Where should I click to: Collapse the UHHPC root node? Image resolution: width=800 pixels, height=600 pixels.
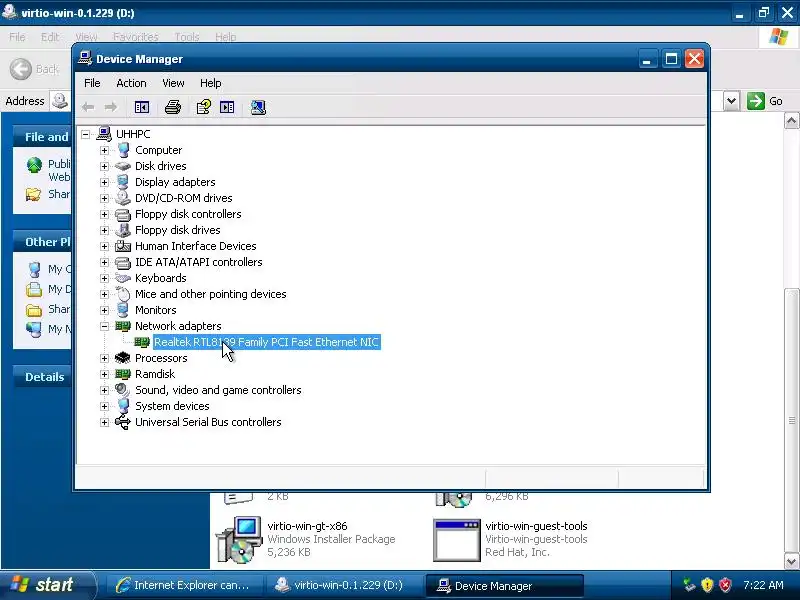click(x=86, y=134)
